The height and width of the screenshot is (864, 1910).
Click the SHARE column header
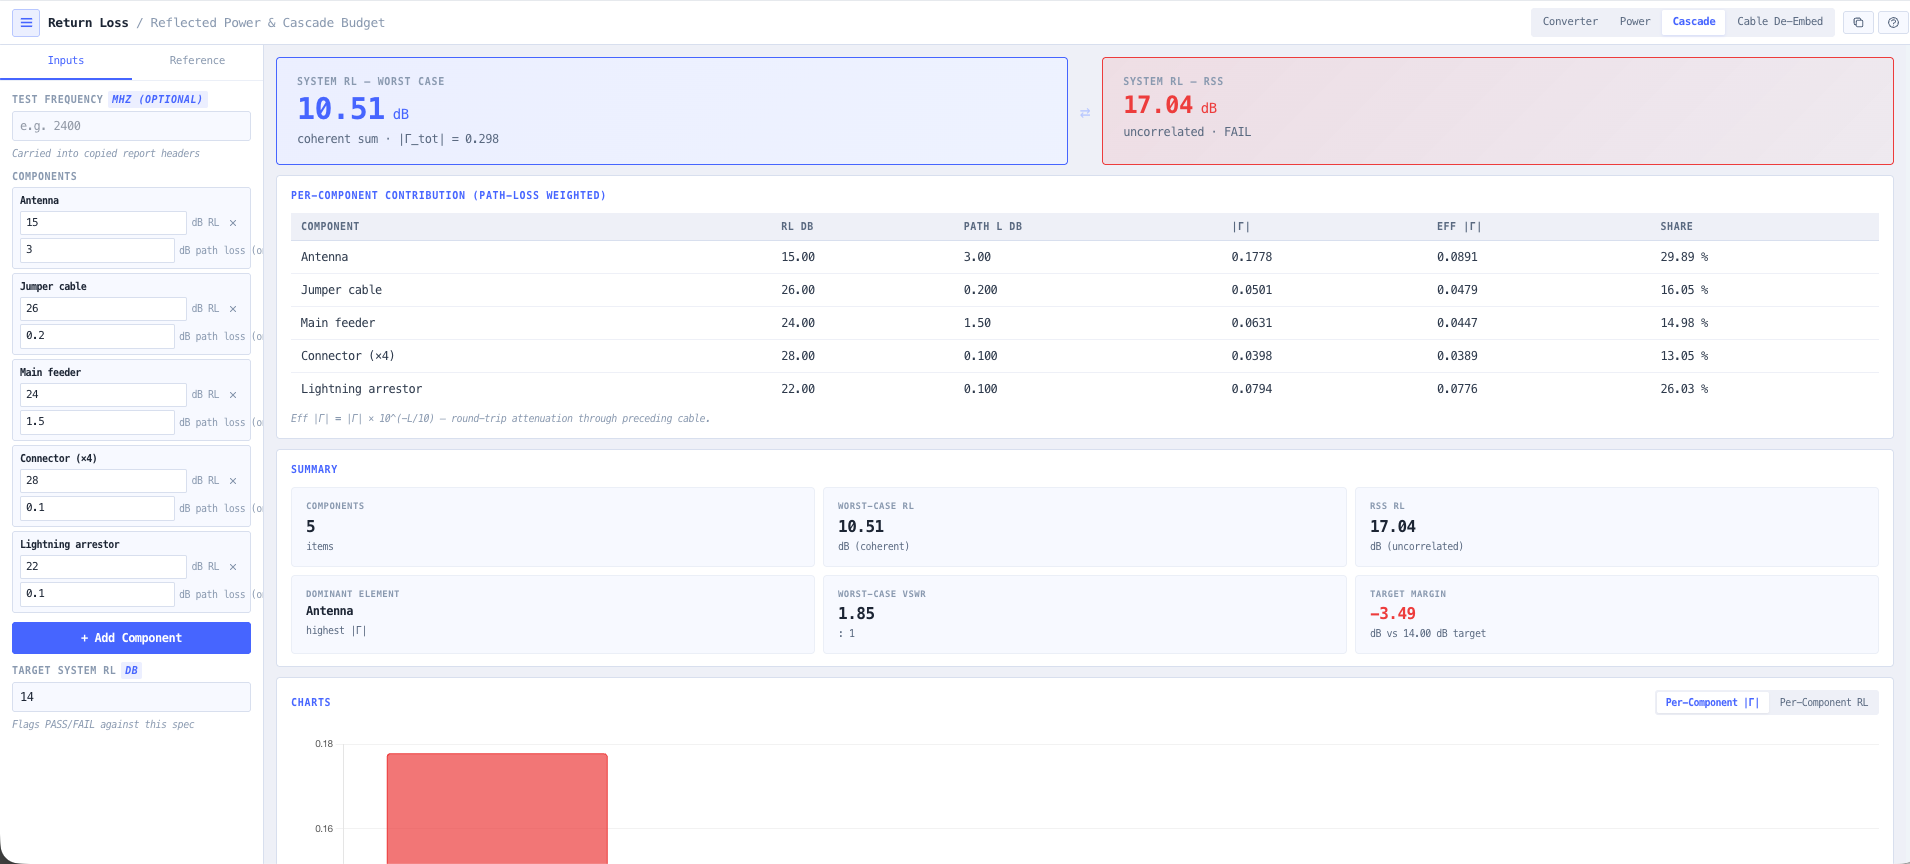pyautogui.click(x=1676, y=227)
